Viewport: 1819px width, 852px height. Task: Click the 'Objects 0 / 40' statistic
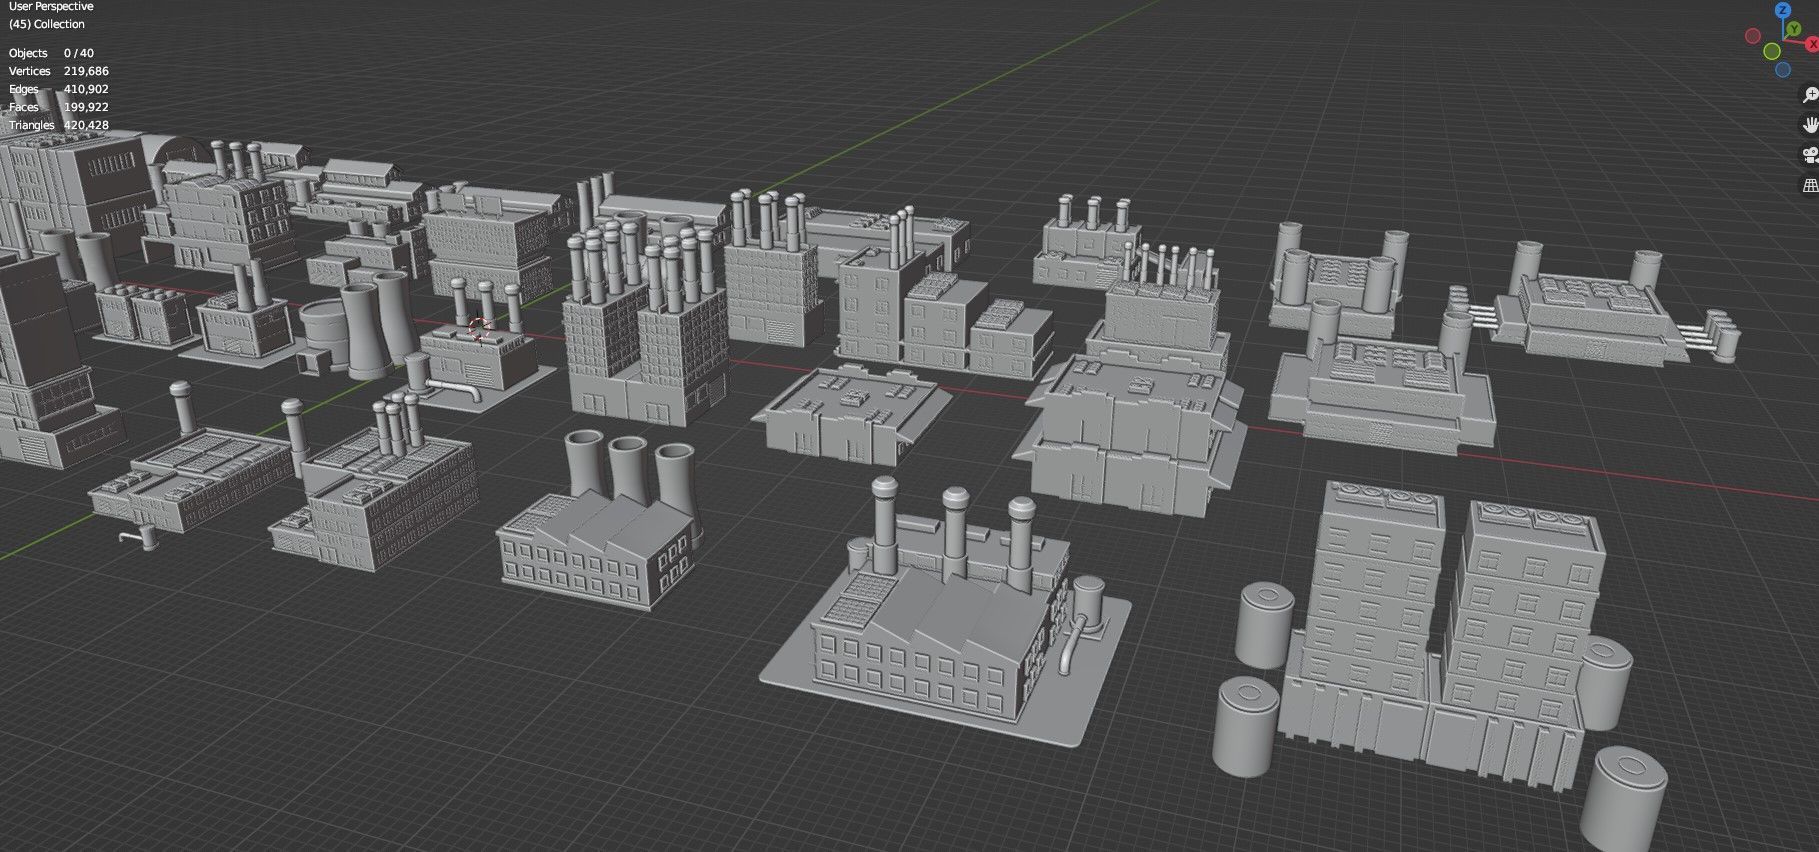point(51,53)
